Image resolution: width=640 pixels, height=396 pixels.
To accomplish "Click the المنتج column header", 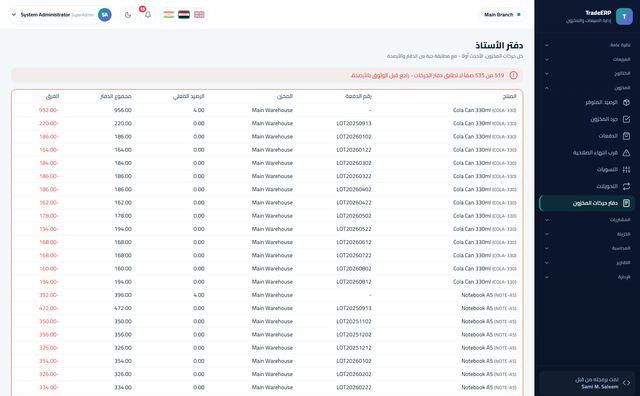I will tap(509, 96).
